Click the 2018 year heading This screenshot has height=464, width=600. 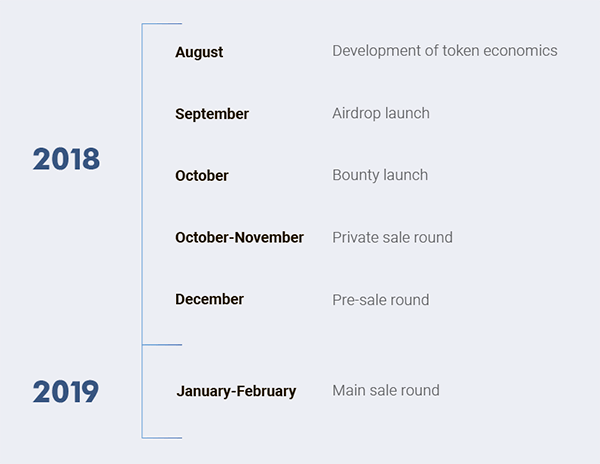[66, 159]
